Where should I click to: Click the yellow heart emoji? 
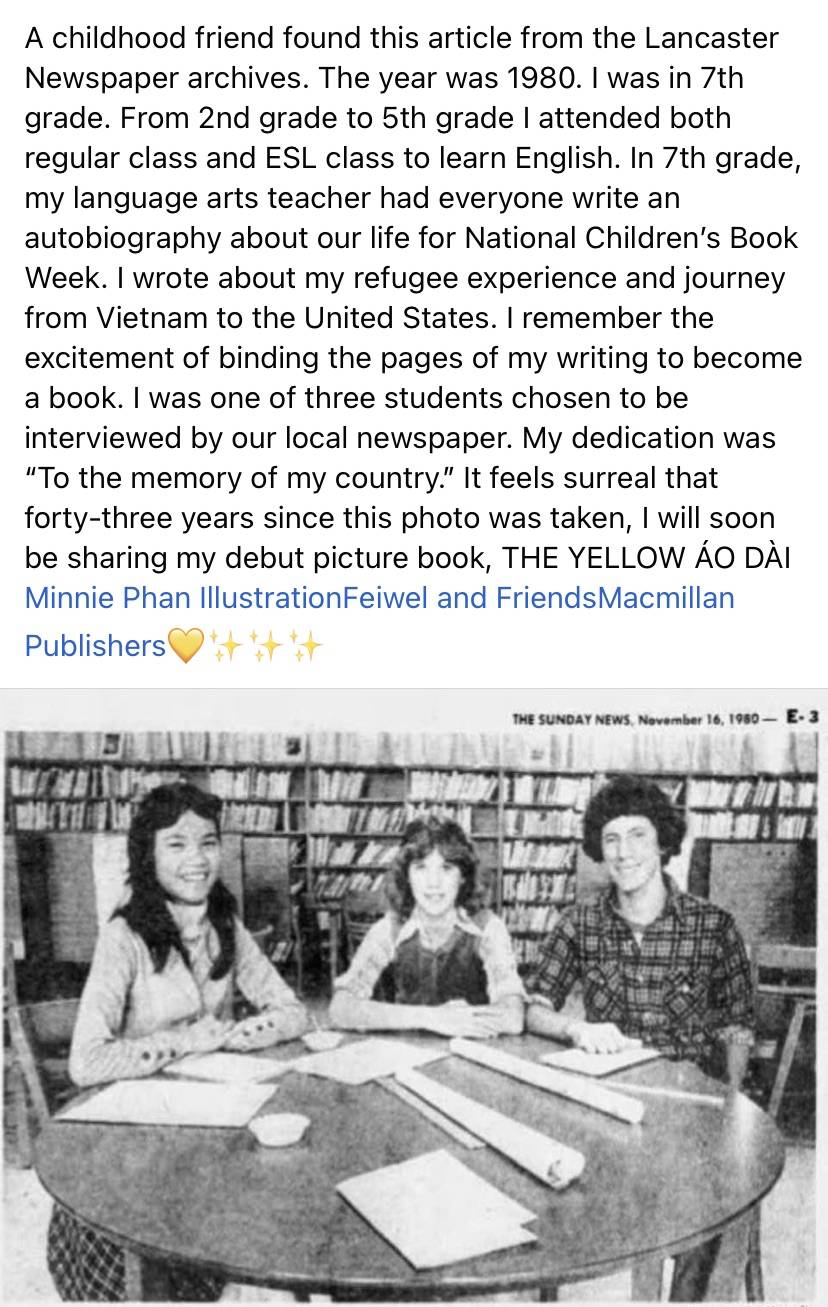186,647
